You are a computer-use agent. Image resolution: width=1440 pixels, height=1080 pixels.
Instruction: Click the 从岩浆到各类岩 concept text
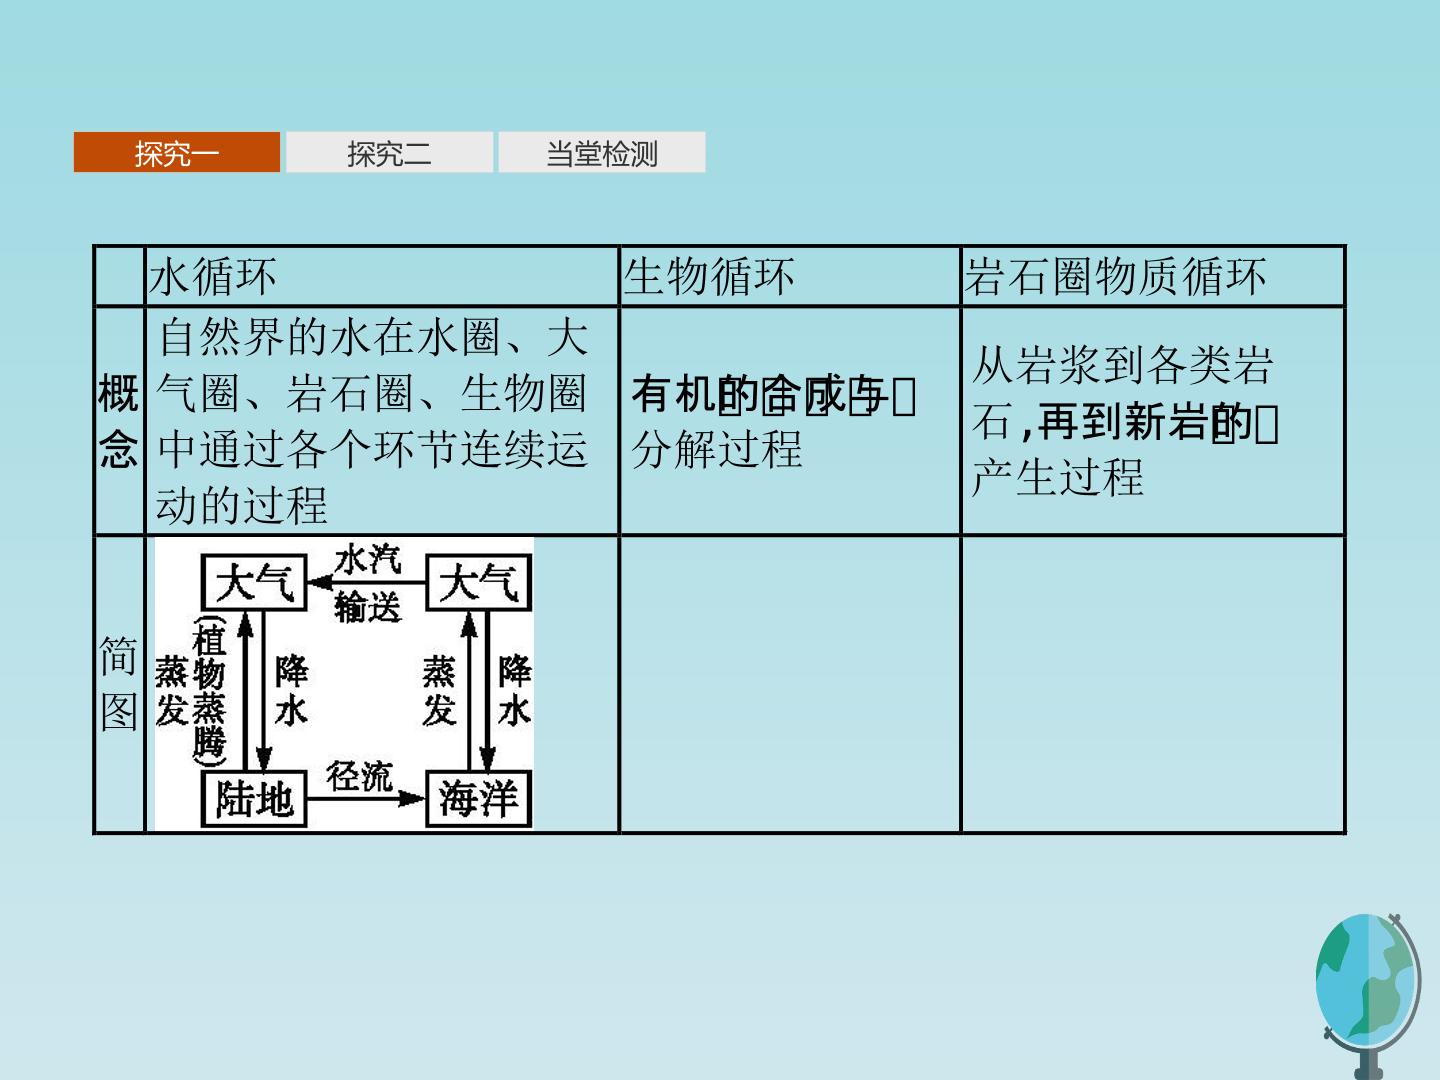1122,364
